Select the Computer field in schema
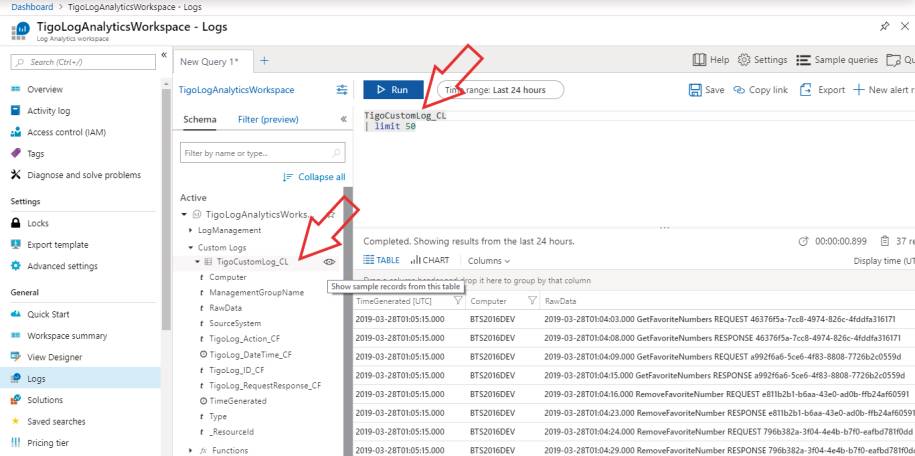The image size is (915, 456). 228,277
